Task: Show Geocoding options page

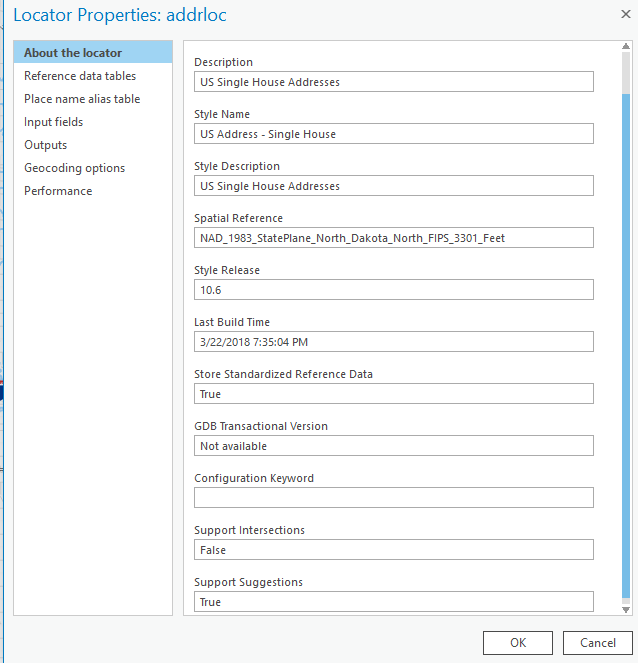Action: (x=75, y=168)
